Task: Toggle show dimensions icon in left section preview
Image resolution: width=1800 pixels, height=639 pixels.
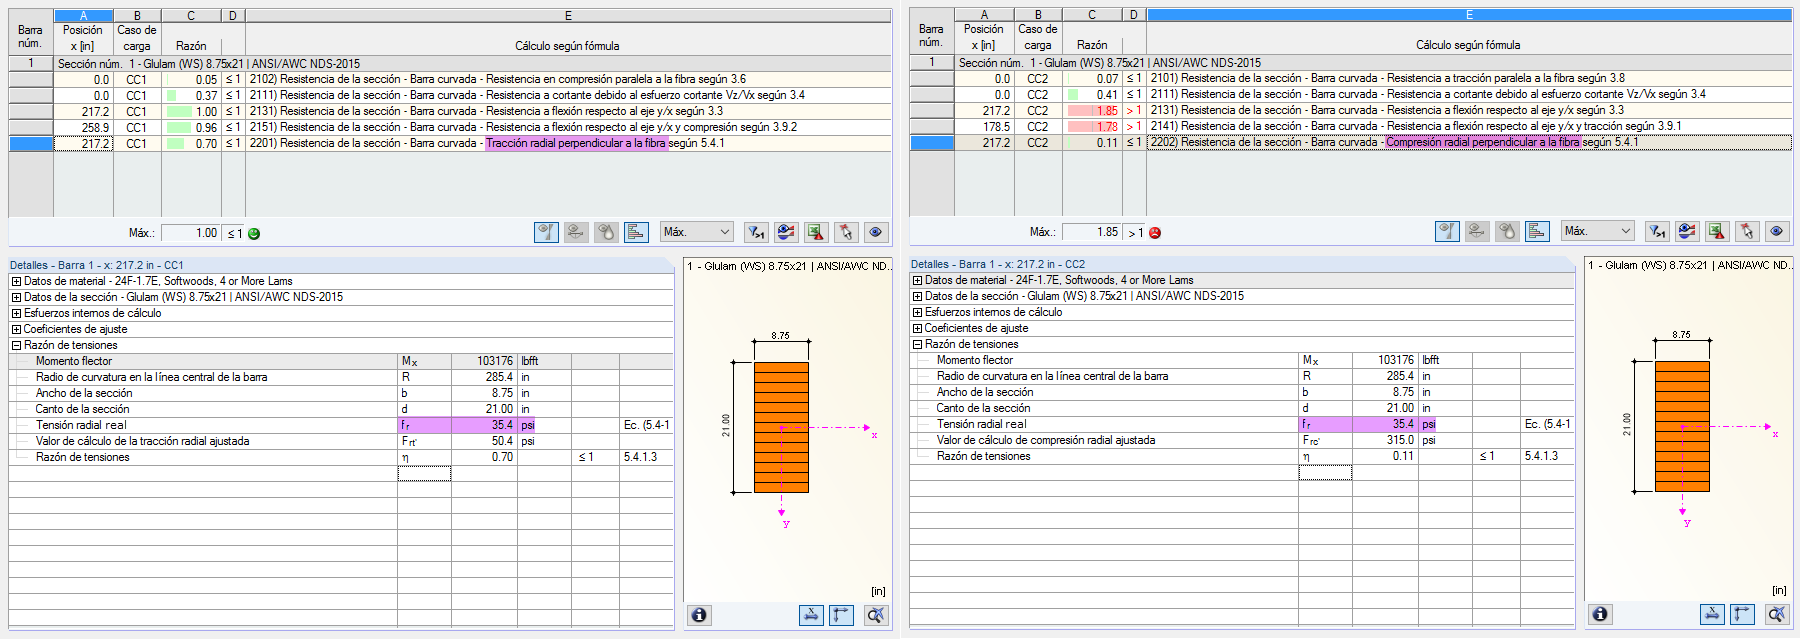Action: [811, 615]
